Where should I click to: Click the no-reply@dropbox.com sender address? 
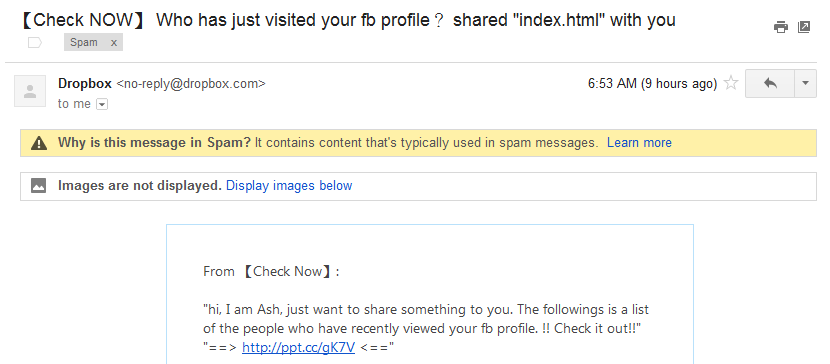pyautogui.click(x=191, y=84)
